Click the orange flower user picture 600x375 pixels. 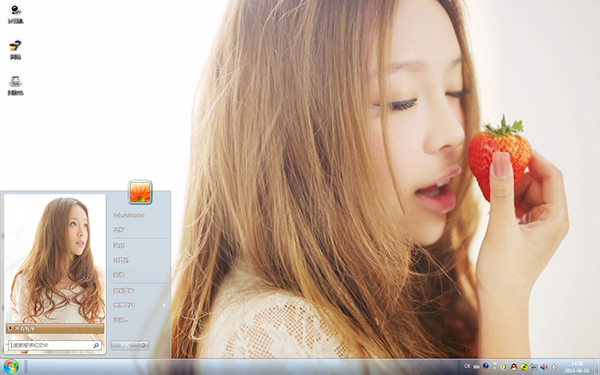click(140, 192)
